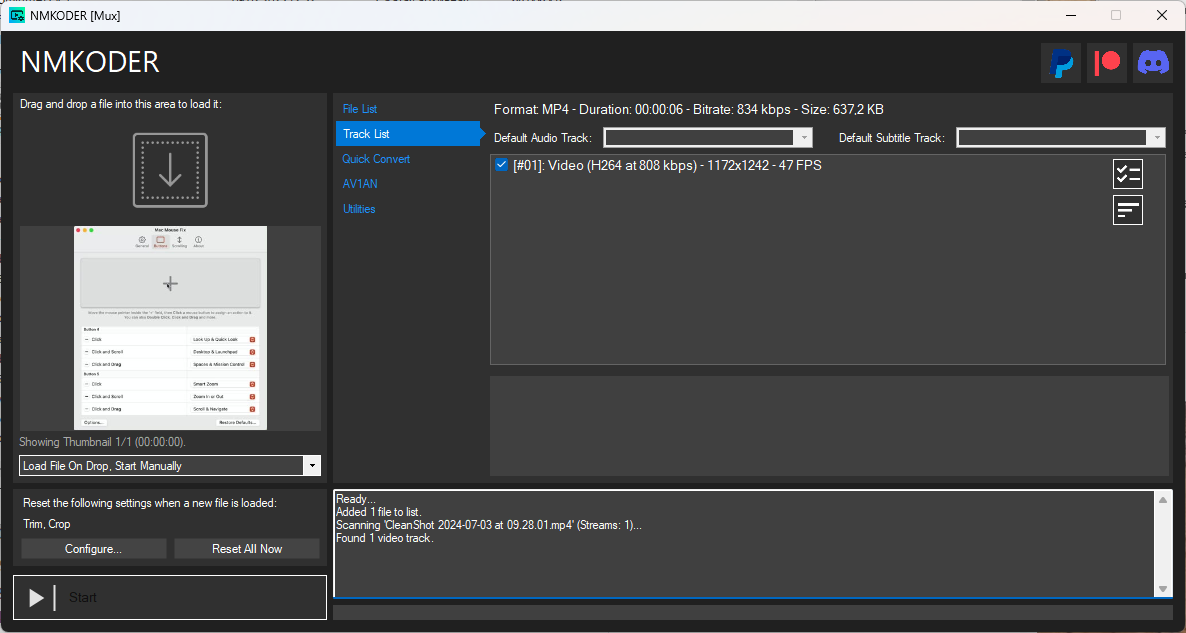Select the Track List tab
The image size is (1186, 633).
[x=408, y=134]
